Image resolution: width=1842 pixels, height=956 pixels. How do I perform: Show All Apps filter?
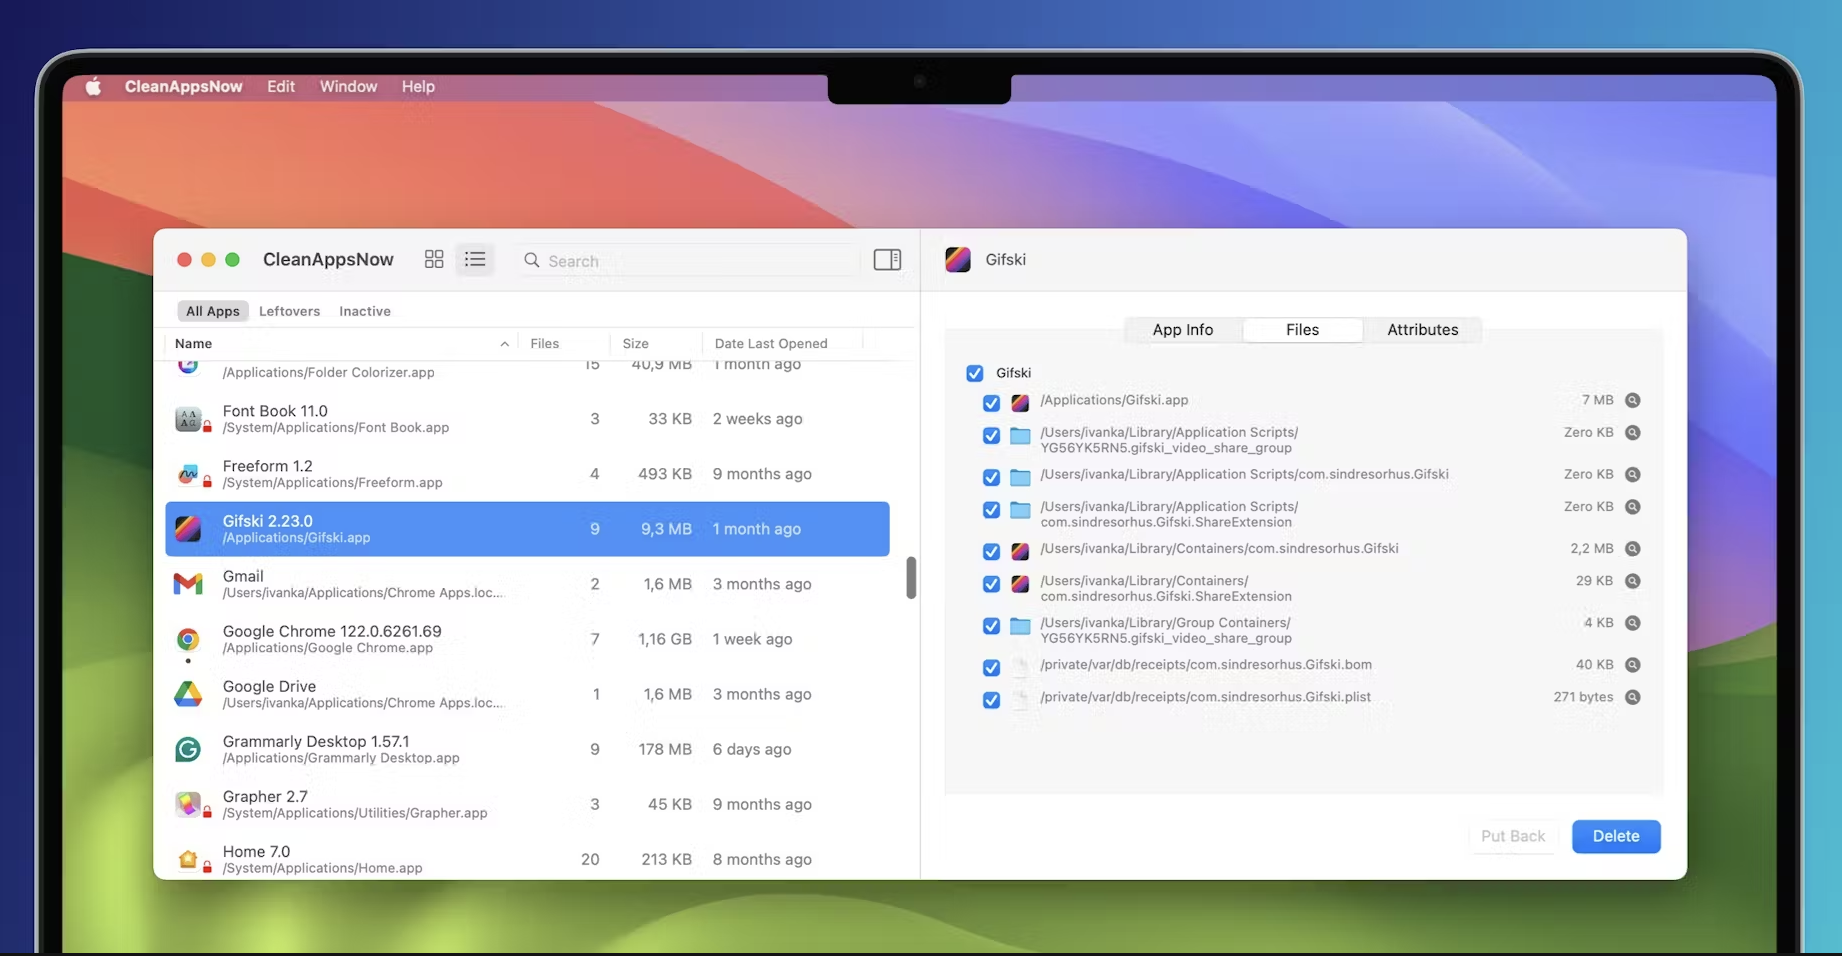click(213, 311)
